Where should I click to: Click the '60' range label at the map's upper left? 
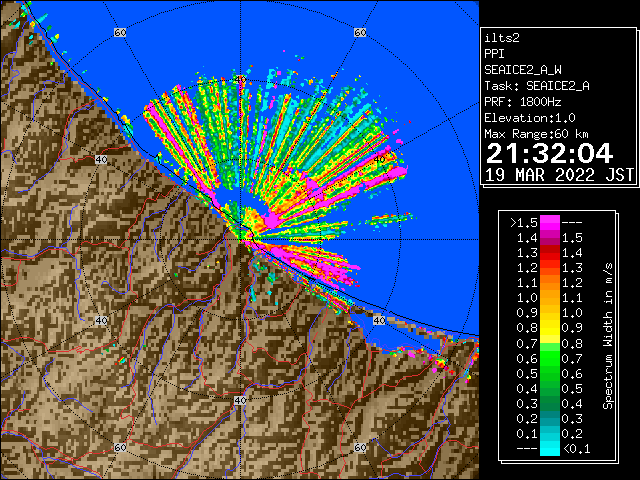click(120, 32)
